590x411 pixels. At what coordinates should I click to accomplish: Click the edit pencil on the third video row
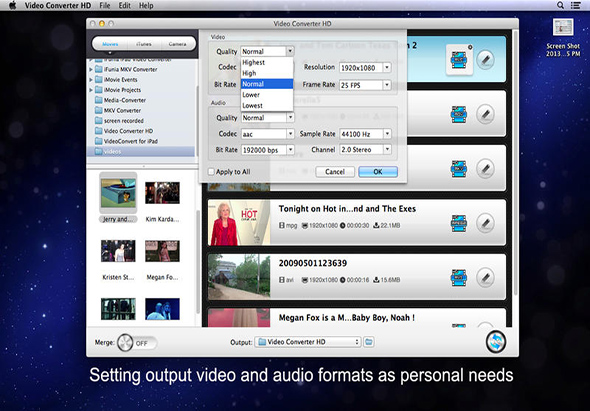[x=485, y=169]
